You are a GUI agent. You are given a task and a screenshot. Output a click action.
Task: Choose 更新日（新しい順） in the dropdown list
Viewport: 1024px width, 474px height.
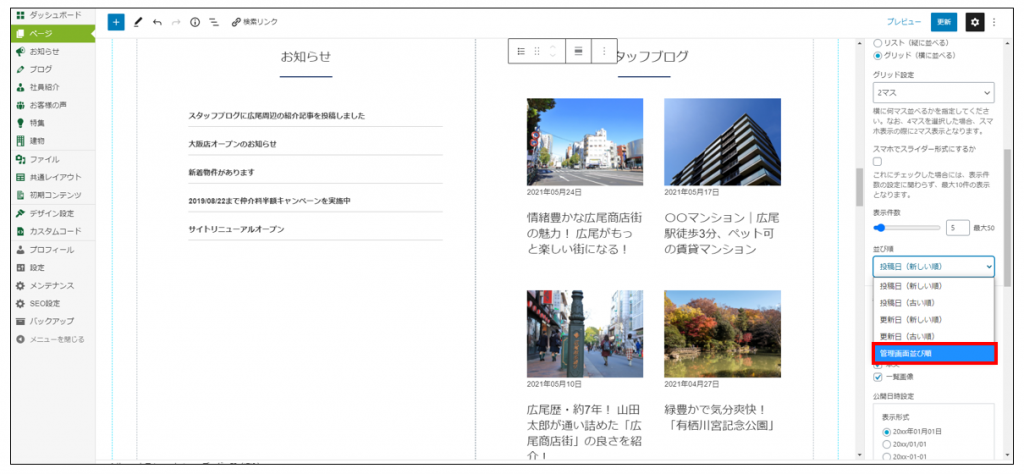coord(933,319)
